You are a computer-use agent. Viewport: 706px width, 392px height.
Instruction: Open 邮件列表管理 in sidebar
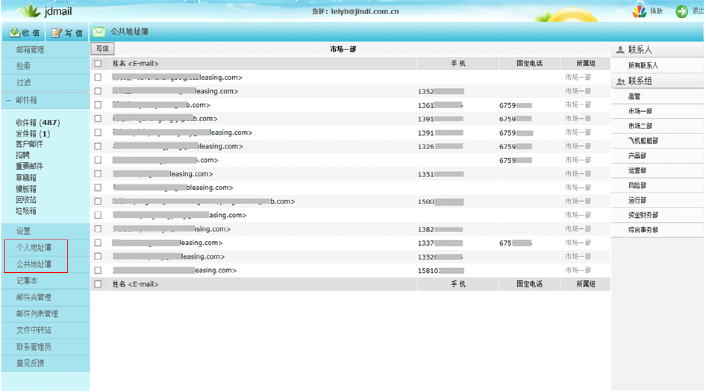(37, 314)
